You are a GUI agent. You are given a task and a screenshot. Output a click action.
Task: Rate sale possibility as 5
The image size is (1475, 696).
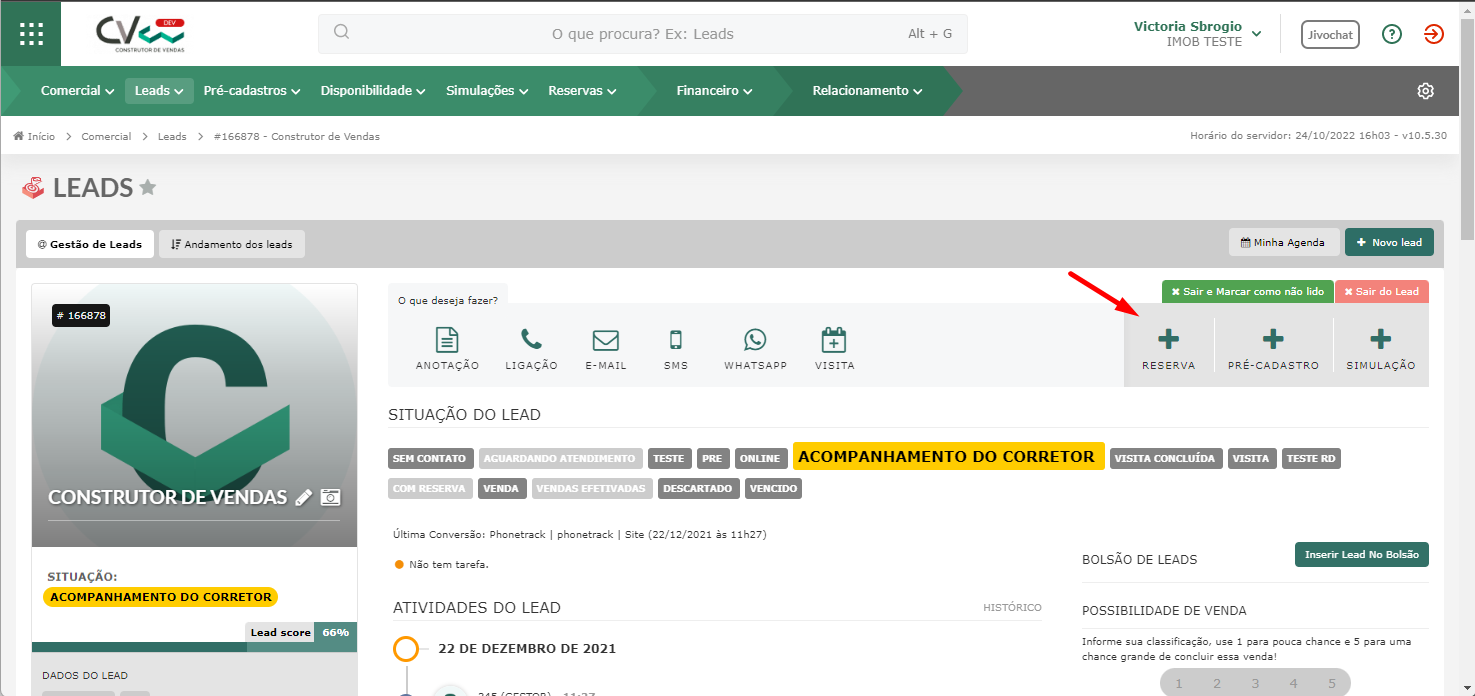[x=1332, y=684]
